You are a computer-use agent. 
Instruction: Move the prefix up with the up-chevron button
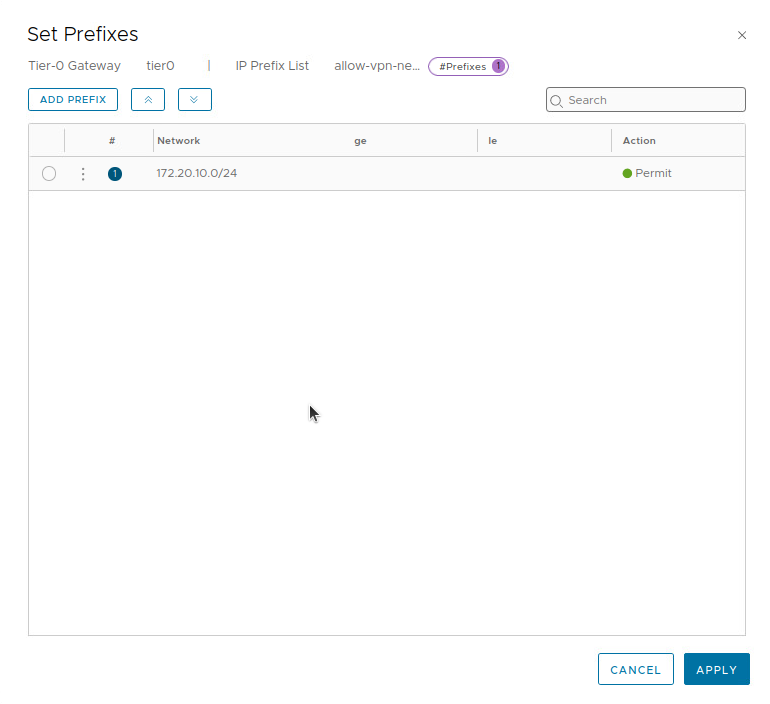(148, 100)
